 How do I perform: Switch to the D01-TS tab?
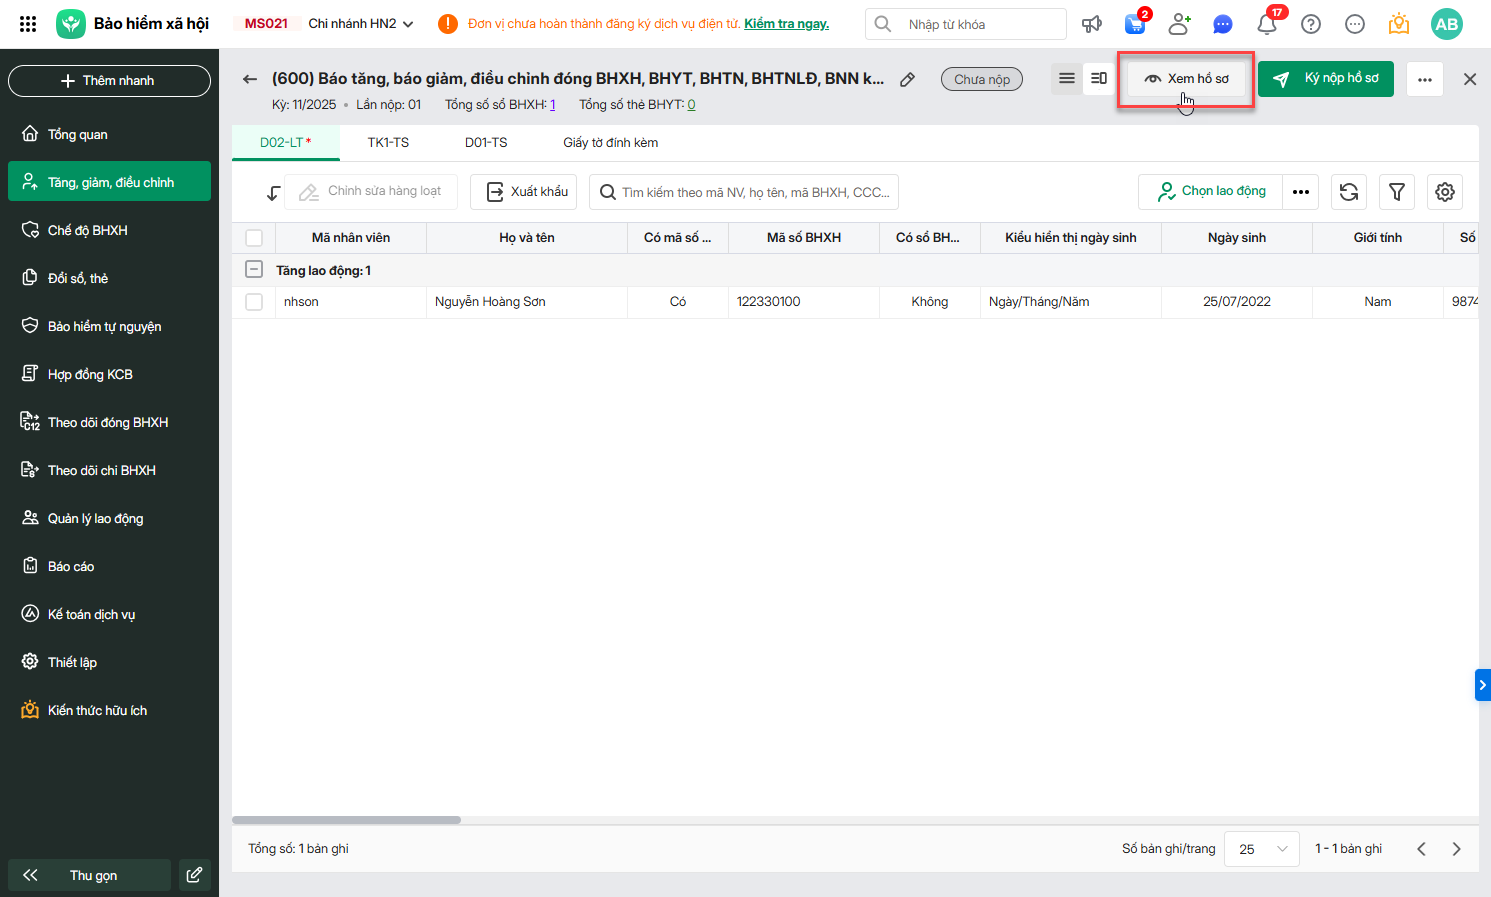(x=486, y=143)
